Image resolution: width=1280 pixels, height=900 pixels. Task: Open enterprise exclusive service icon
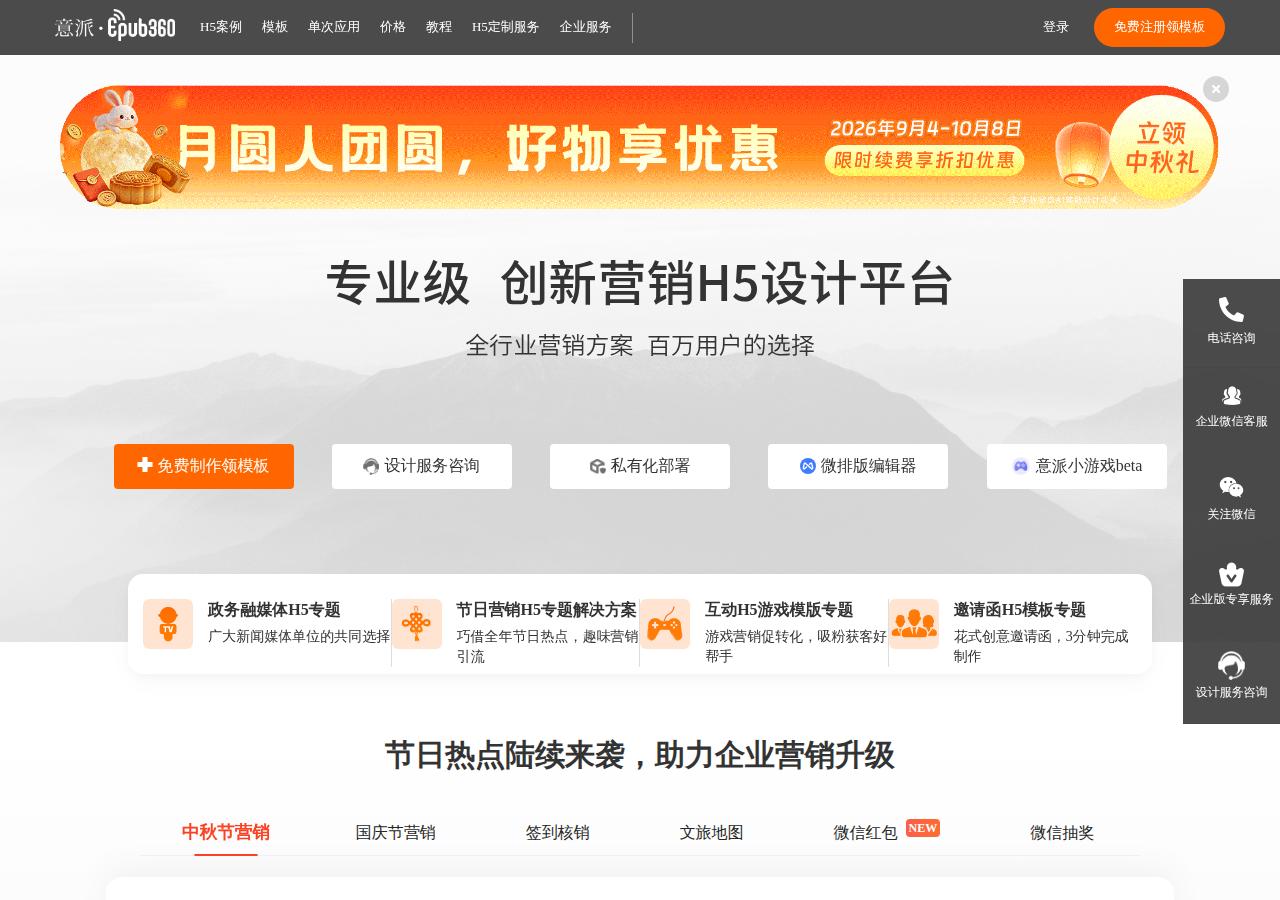coord(1231,575)
